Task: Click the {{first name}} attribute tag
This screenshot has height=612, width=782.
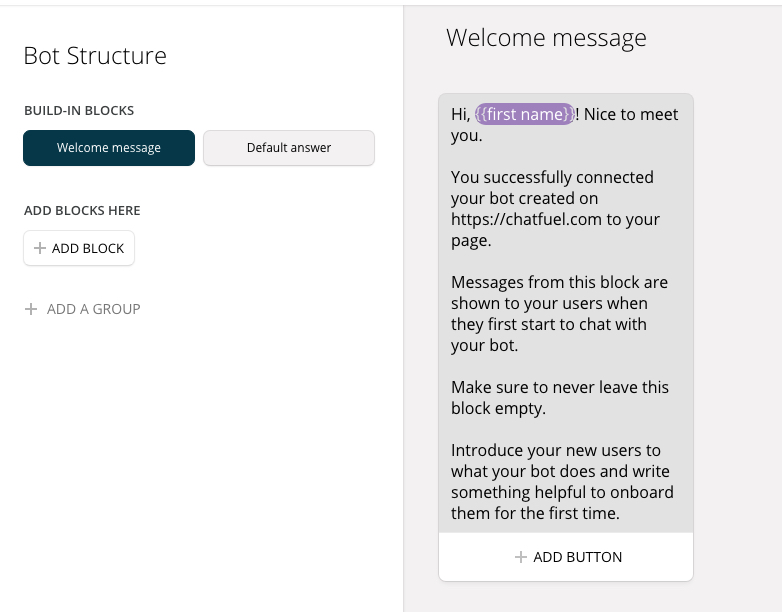Action: coord(525,114)
